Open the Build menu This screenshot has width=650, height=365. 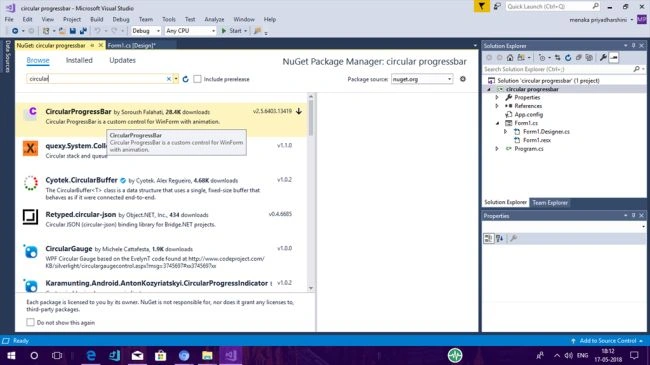tap(97, 19)
